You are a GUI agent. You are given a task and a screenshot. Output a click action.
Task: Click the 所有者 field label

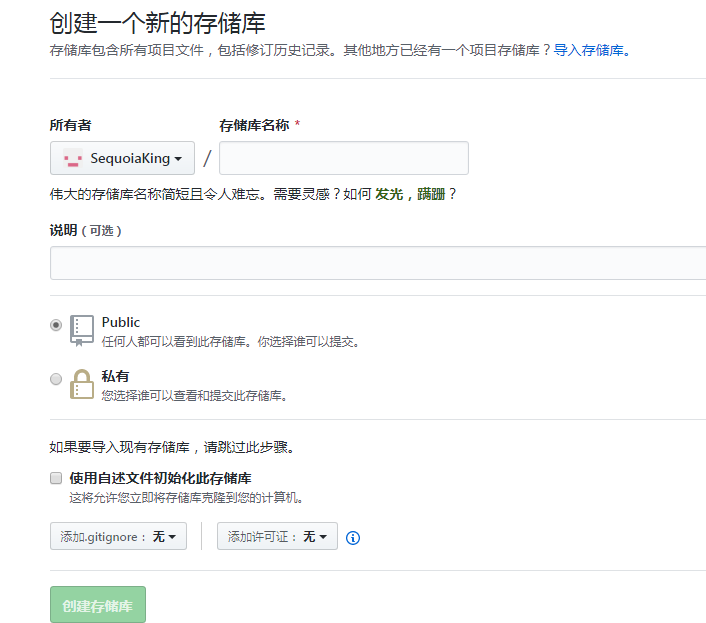71,125
